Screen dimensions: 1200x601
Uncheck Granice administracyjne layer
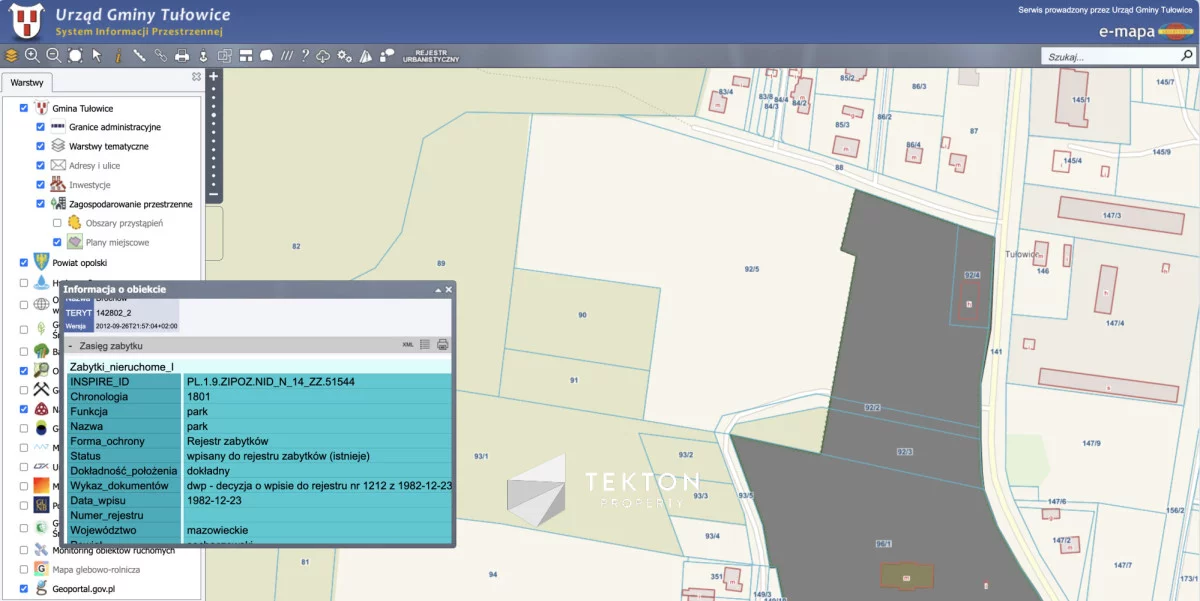(41, 127)
